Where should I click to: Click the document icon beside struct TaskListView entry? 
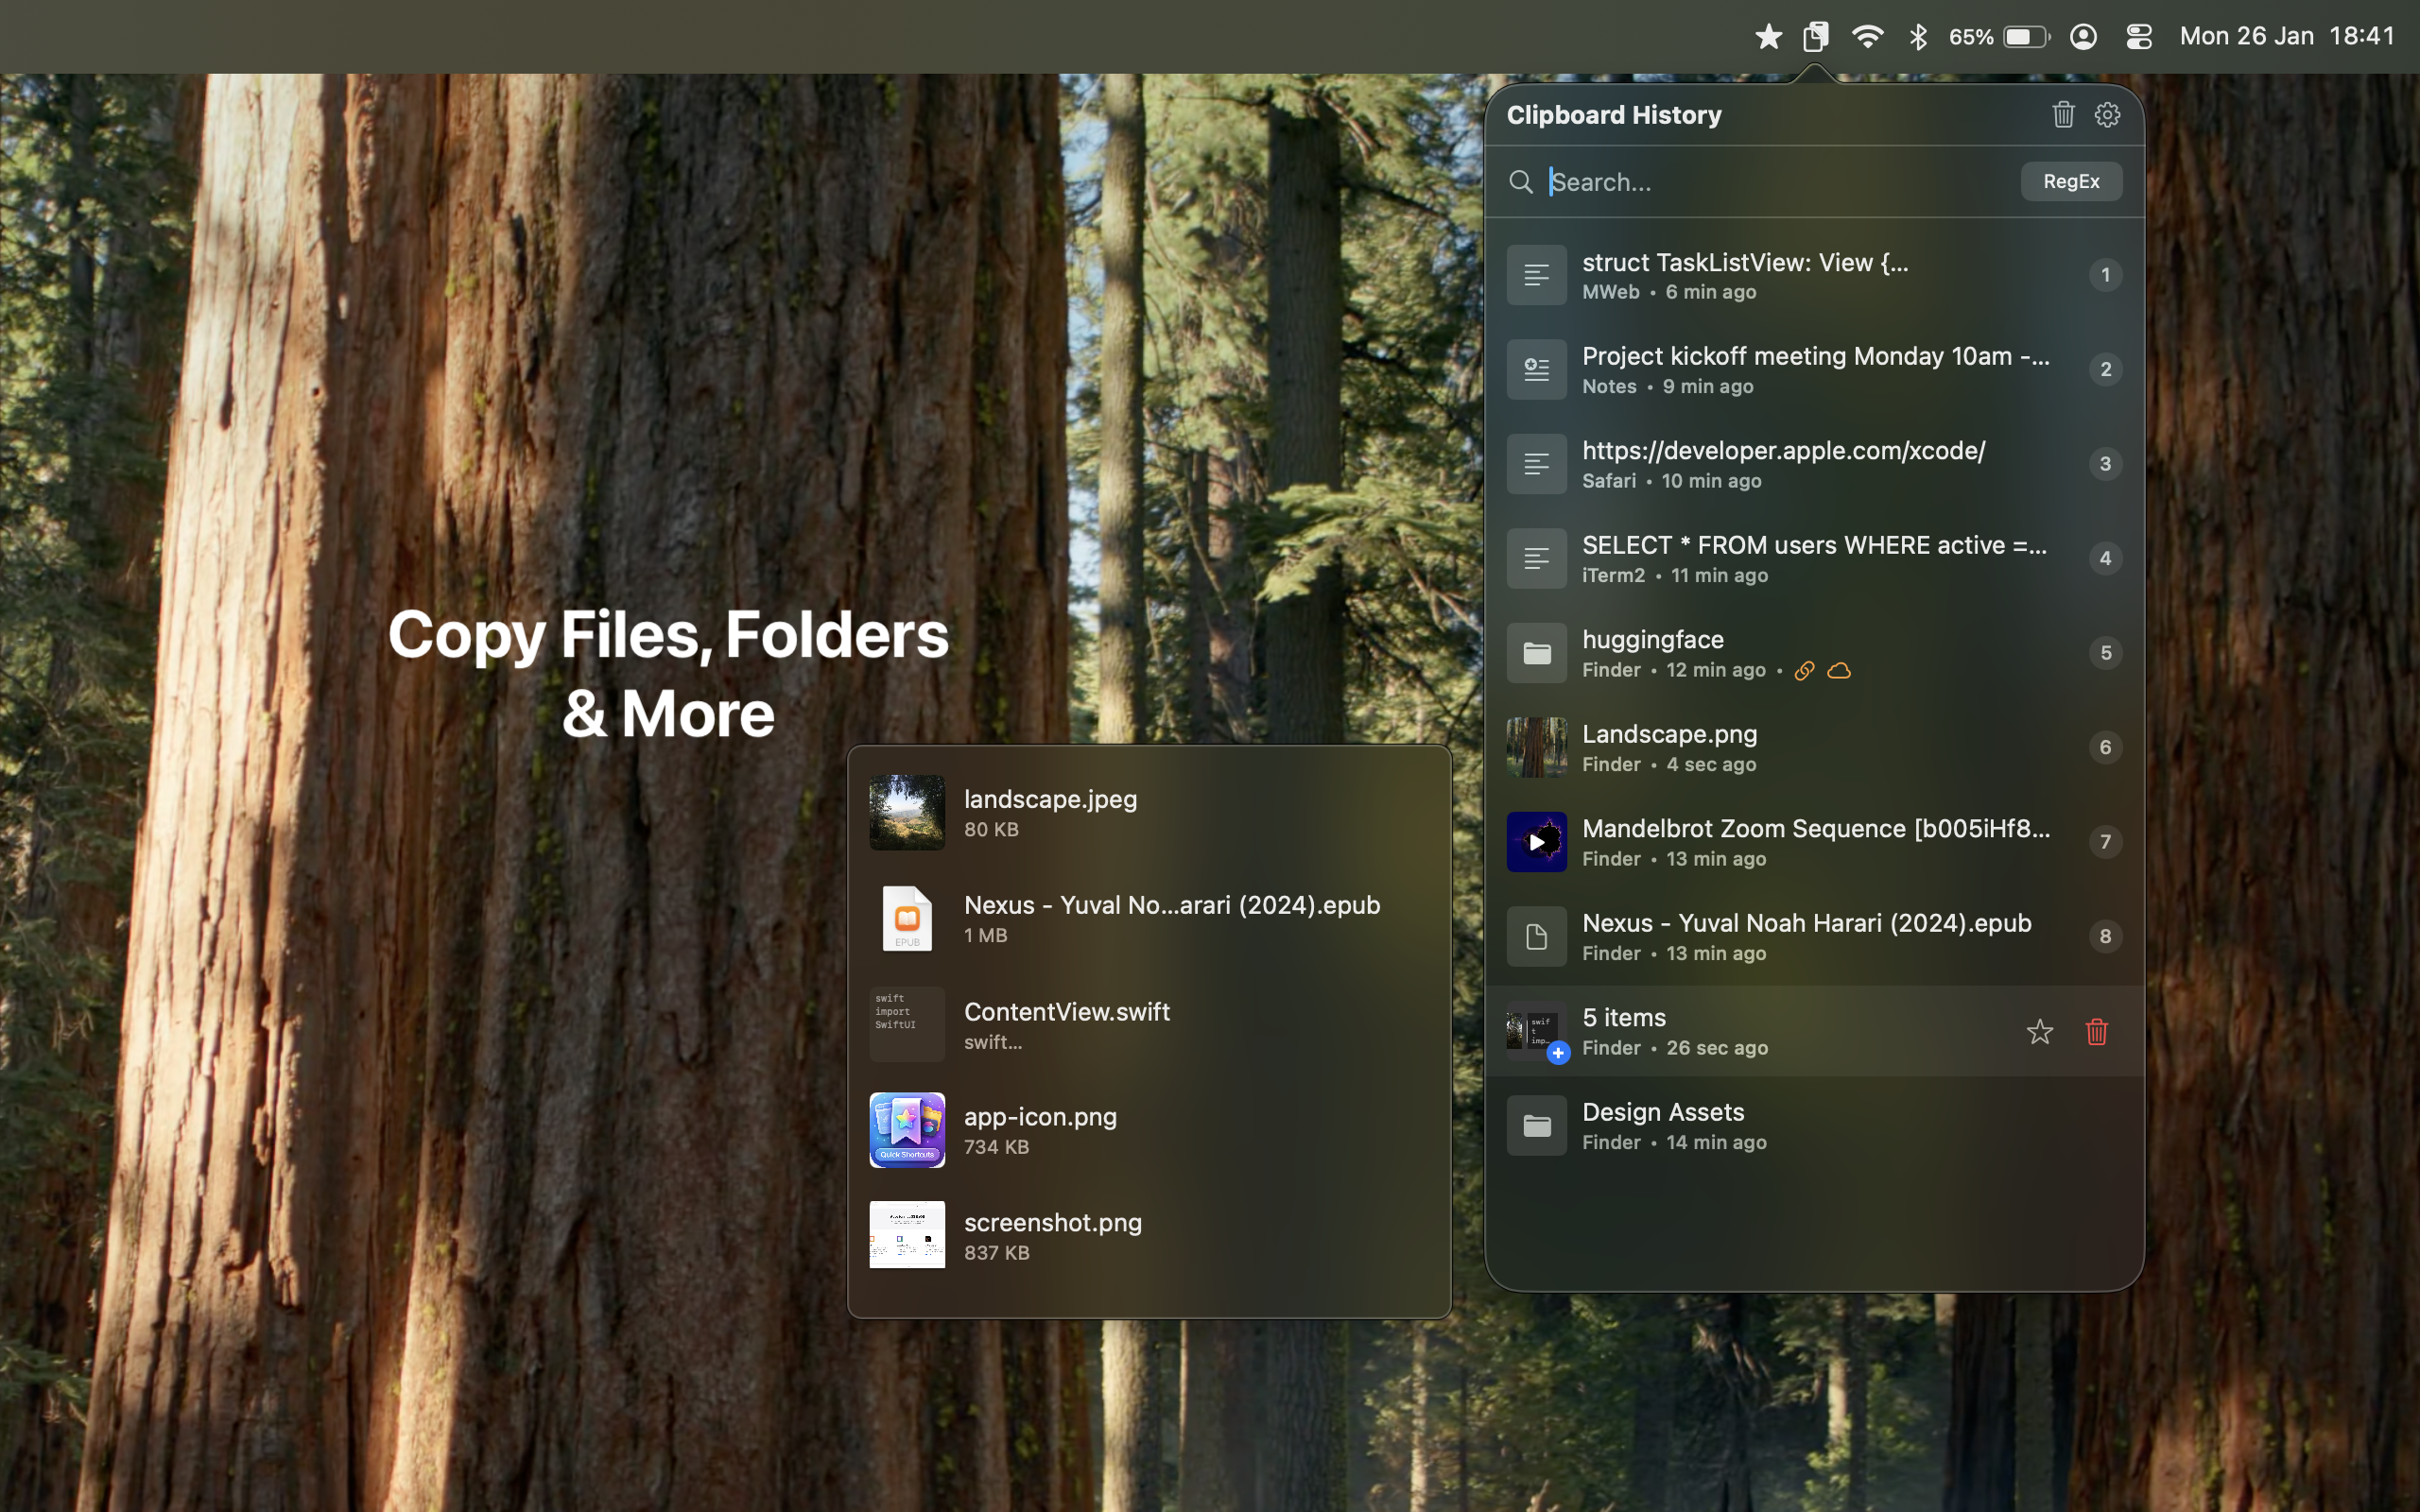point(1536,274)
